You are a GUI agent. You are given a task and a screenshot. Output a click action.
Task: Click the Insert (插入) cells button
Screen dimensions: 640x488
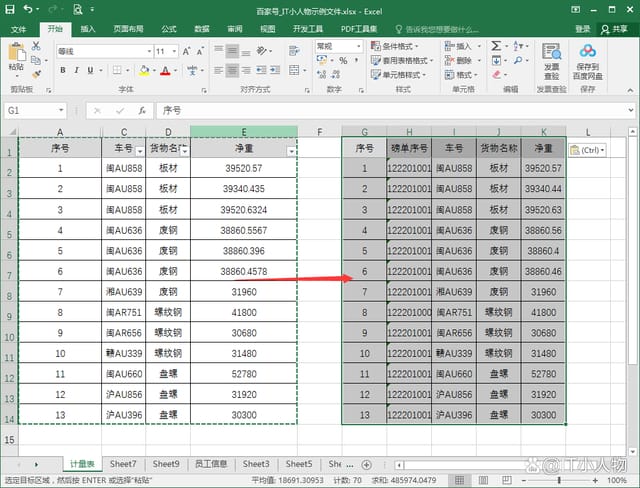[462, 46]
